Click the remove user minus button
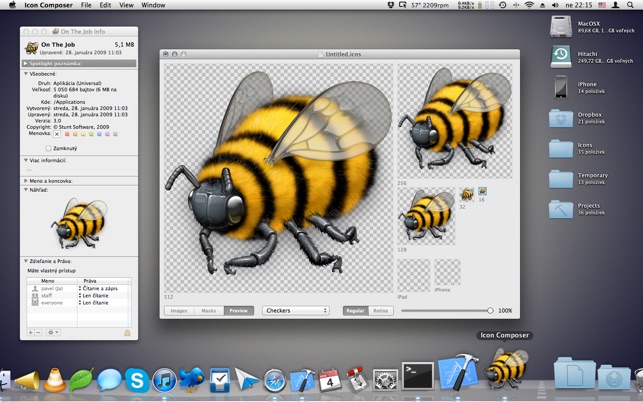The height and width of the screenshot is (402, 643). point(38,332)
